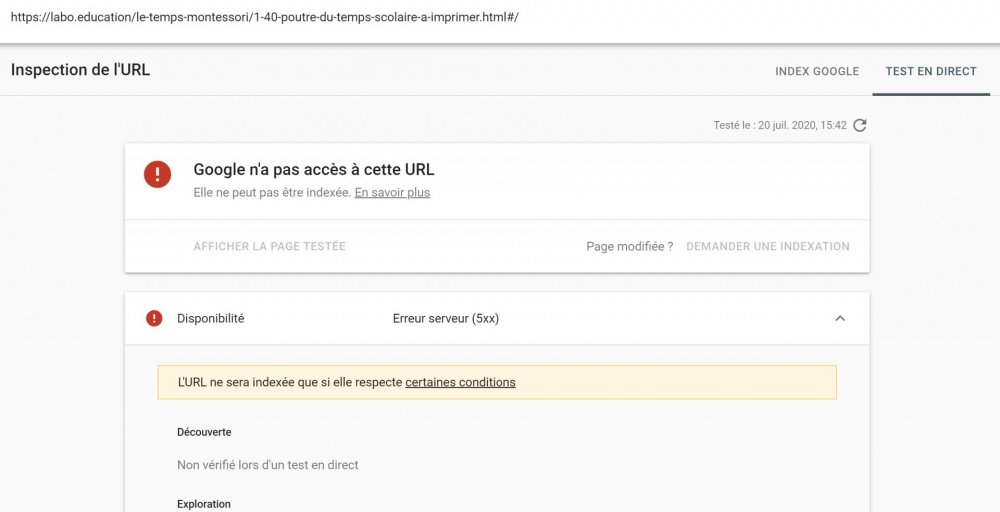Click the red alert icon next to Disponibilité
This screenshot has height=512, width=1000.
tap(154, 318)
